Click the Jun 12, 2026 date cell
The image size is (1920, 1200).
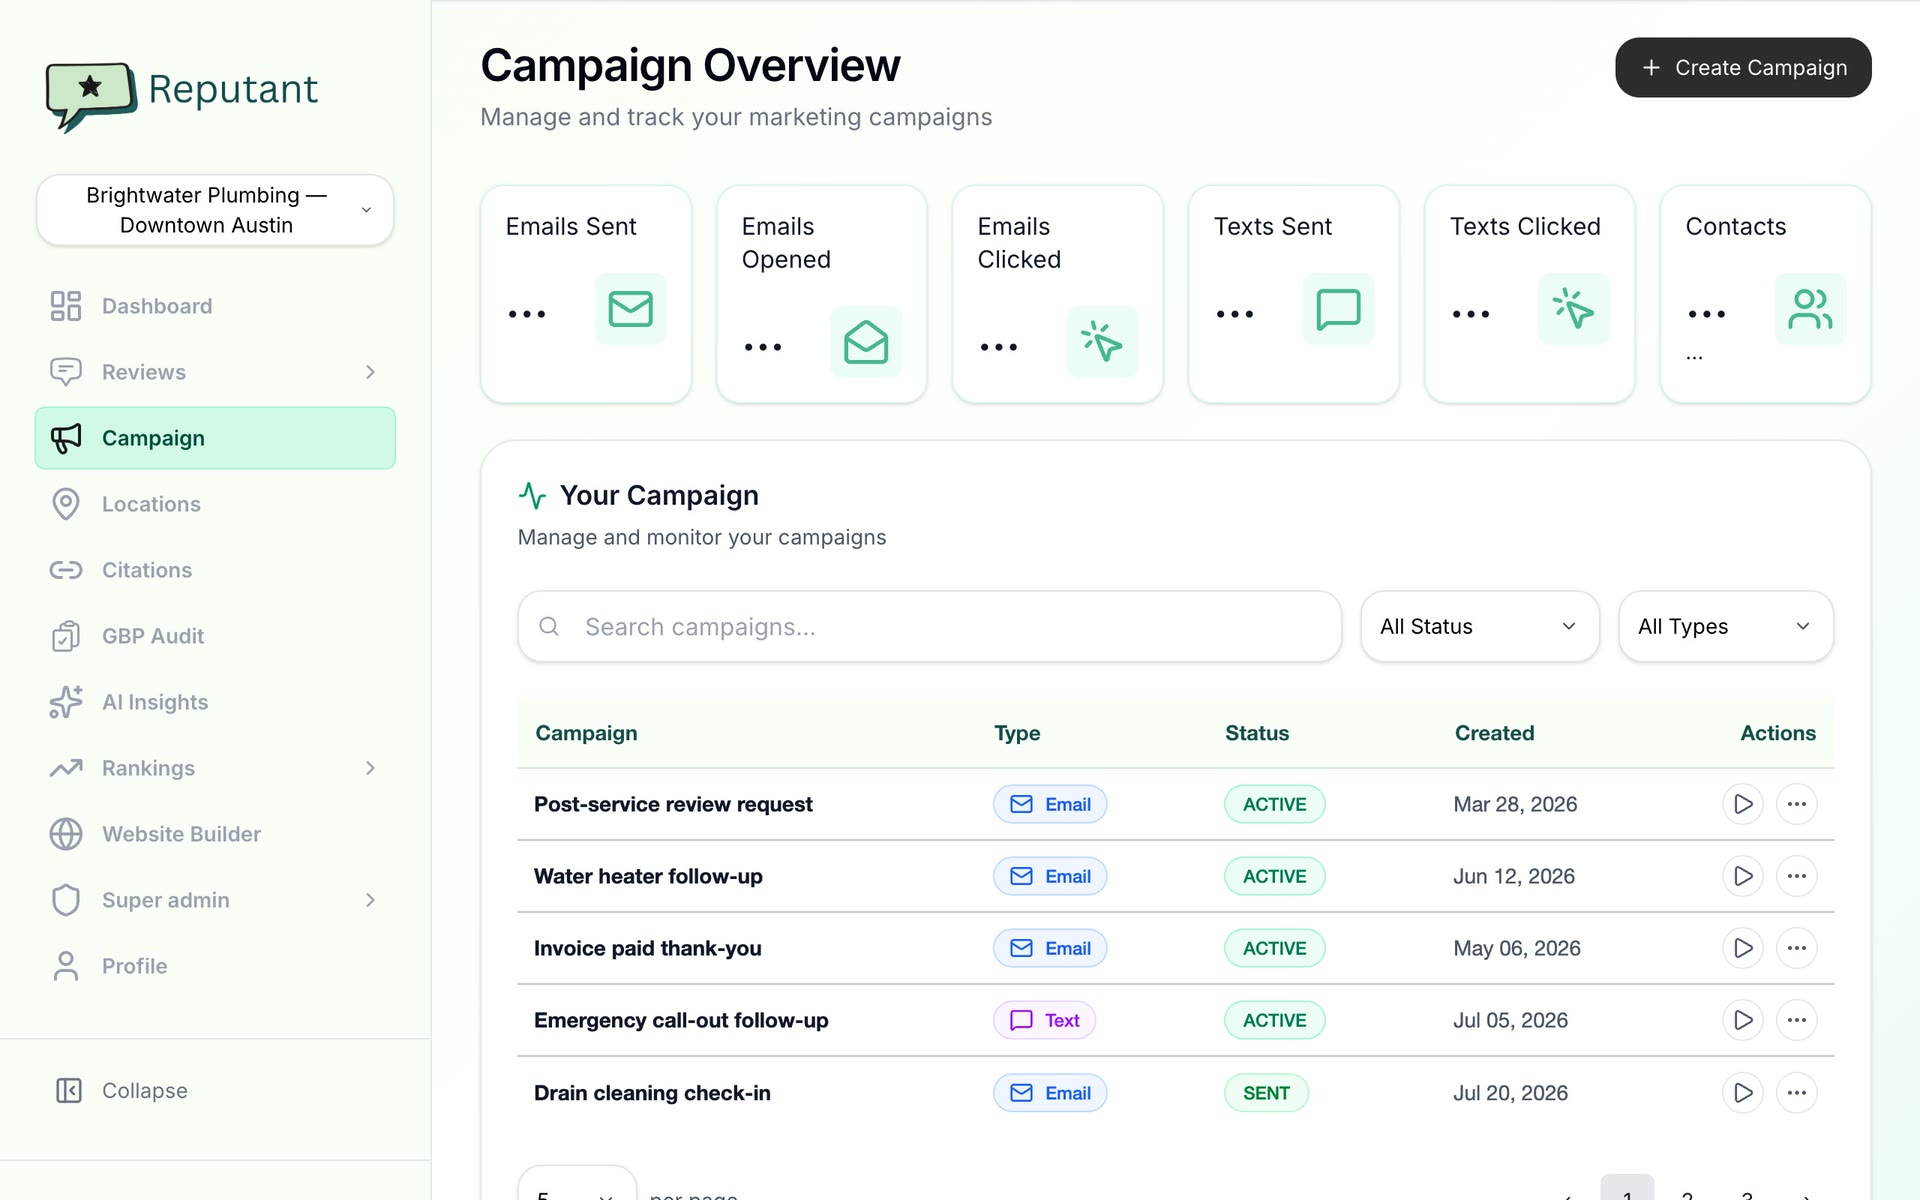point(1514,876)
